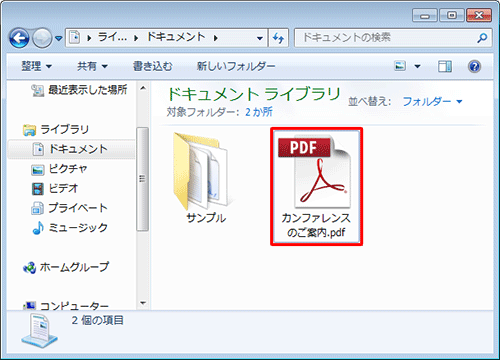Click the library icon in the details pane
The height and width of the screenshot is (360, 500).
(39, 330)
